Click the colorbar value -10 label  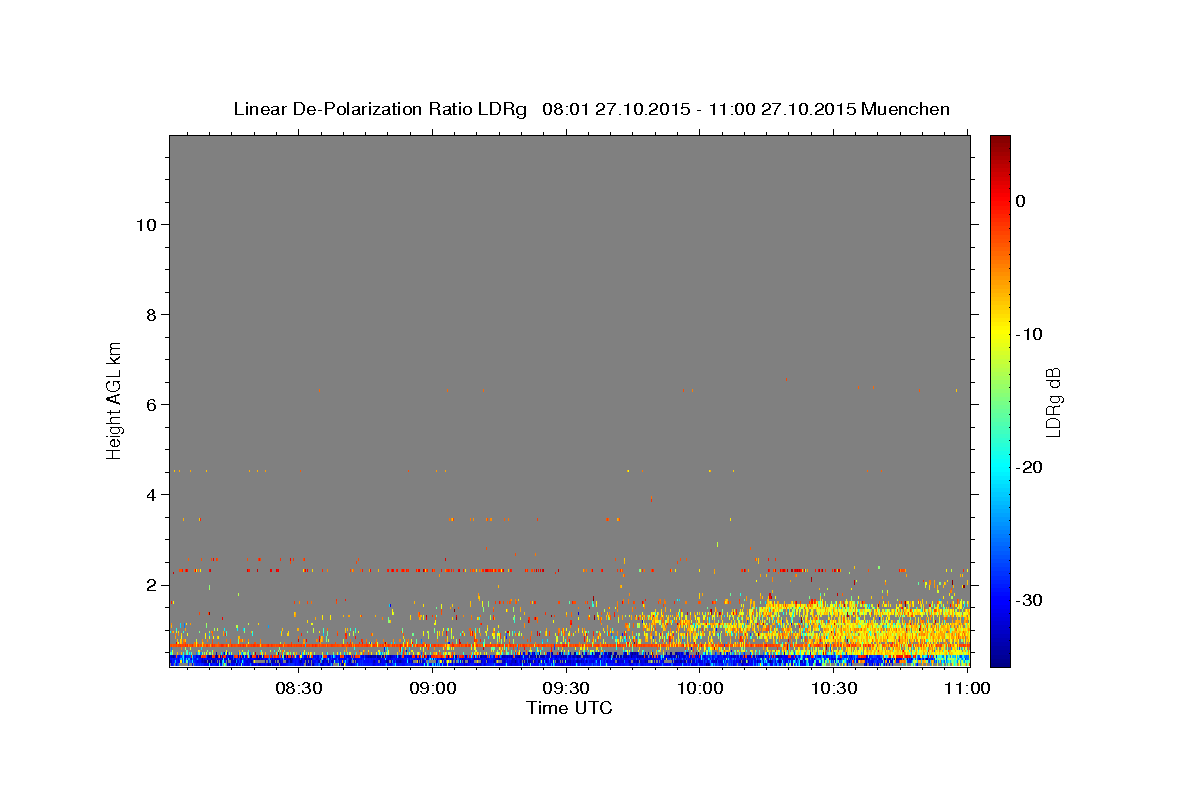[1029, 334]
